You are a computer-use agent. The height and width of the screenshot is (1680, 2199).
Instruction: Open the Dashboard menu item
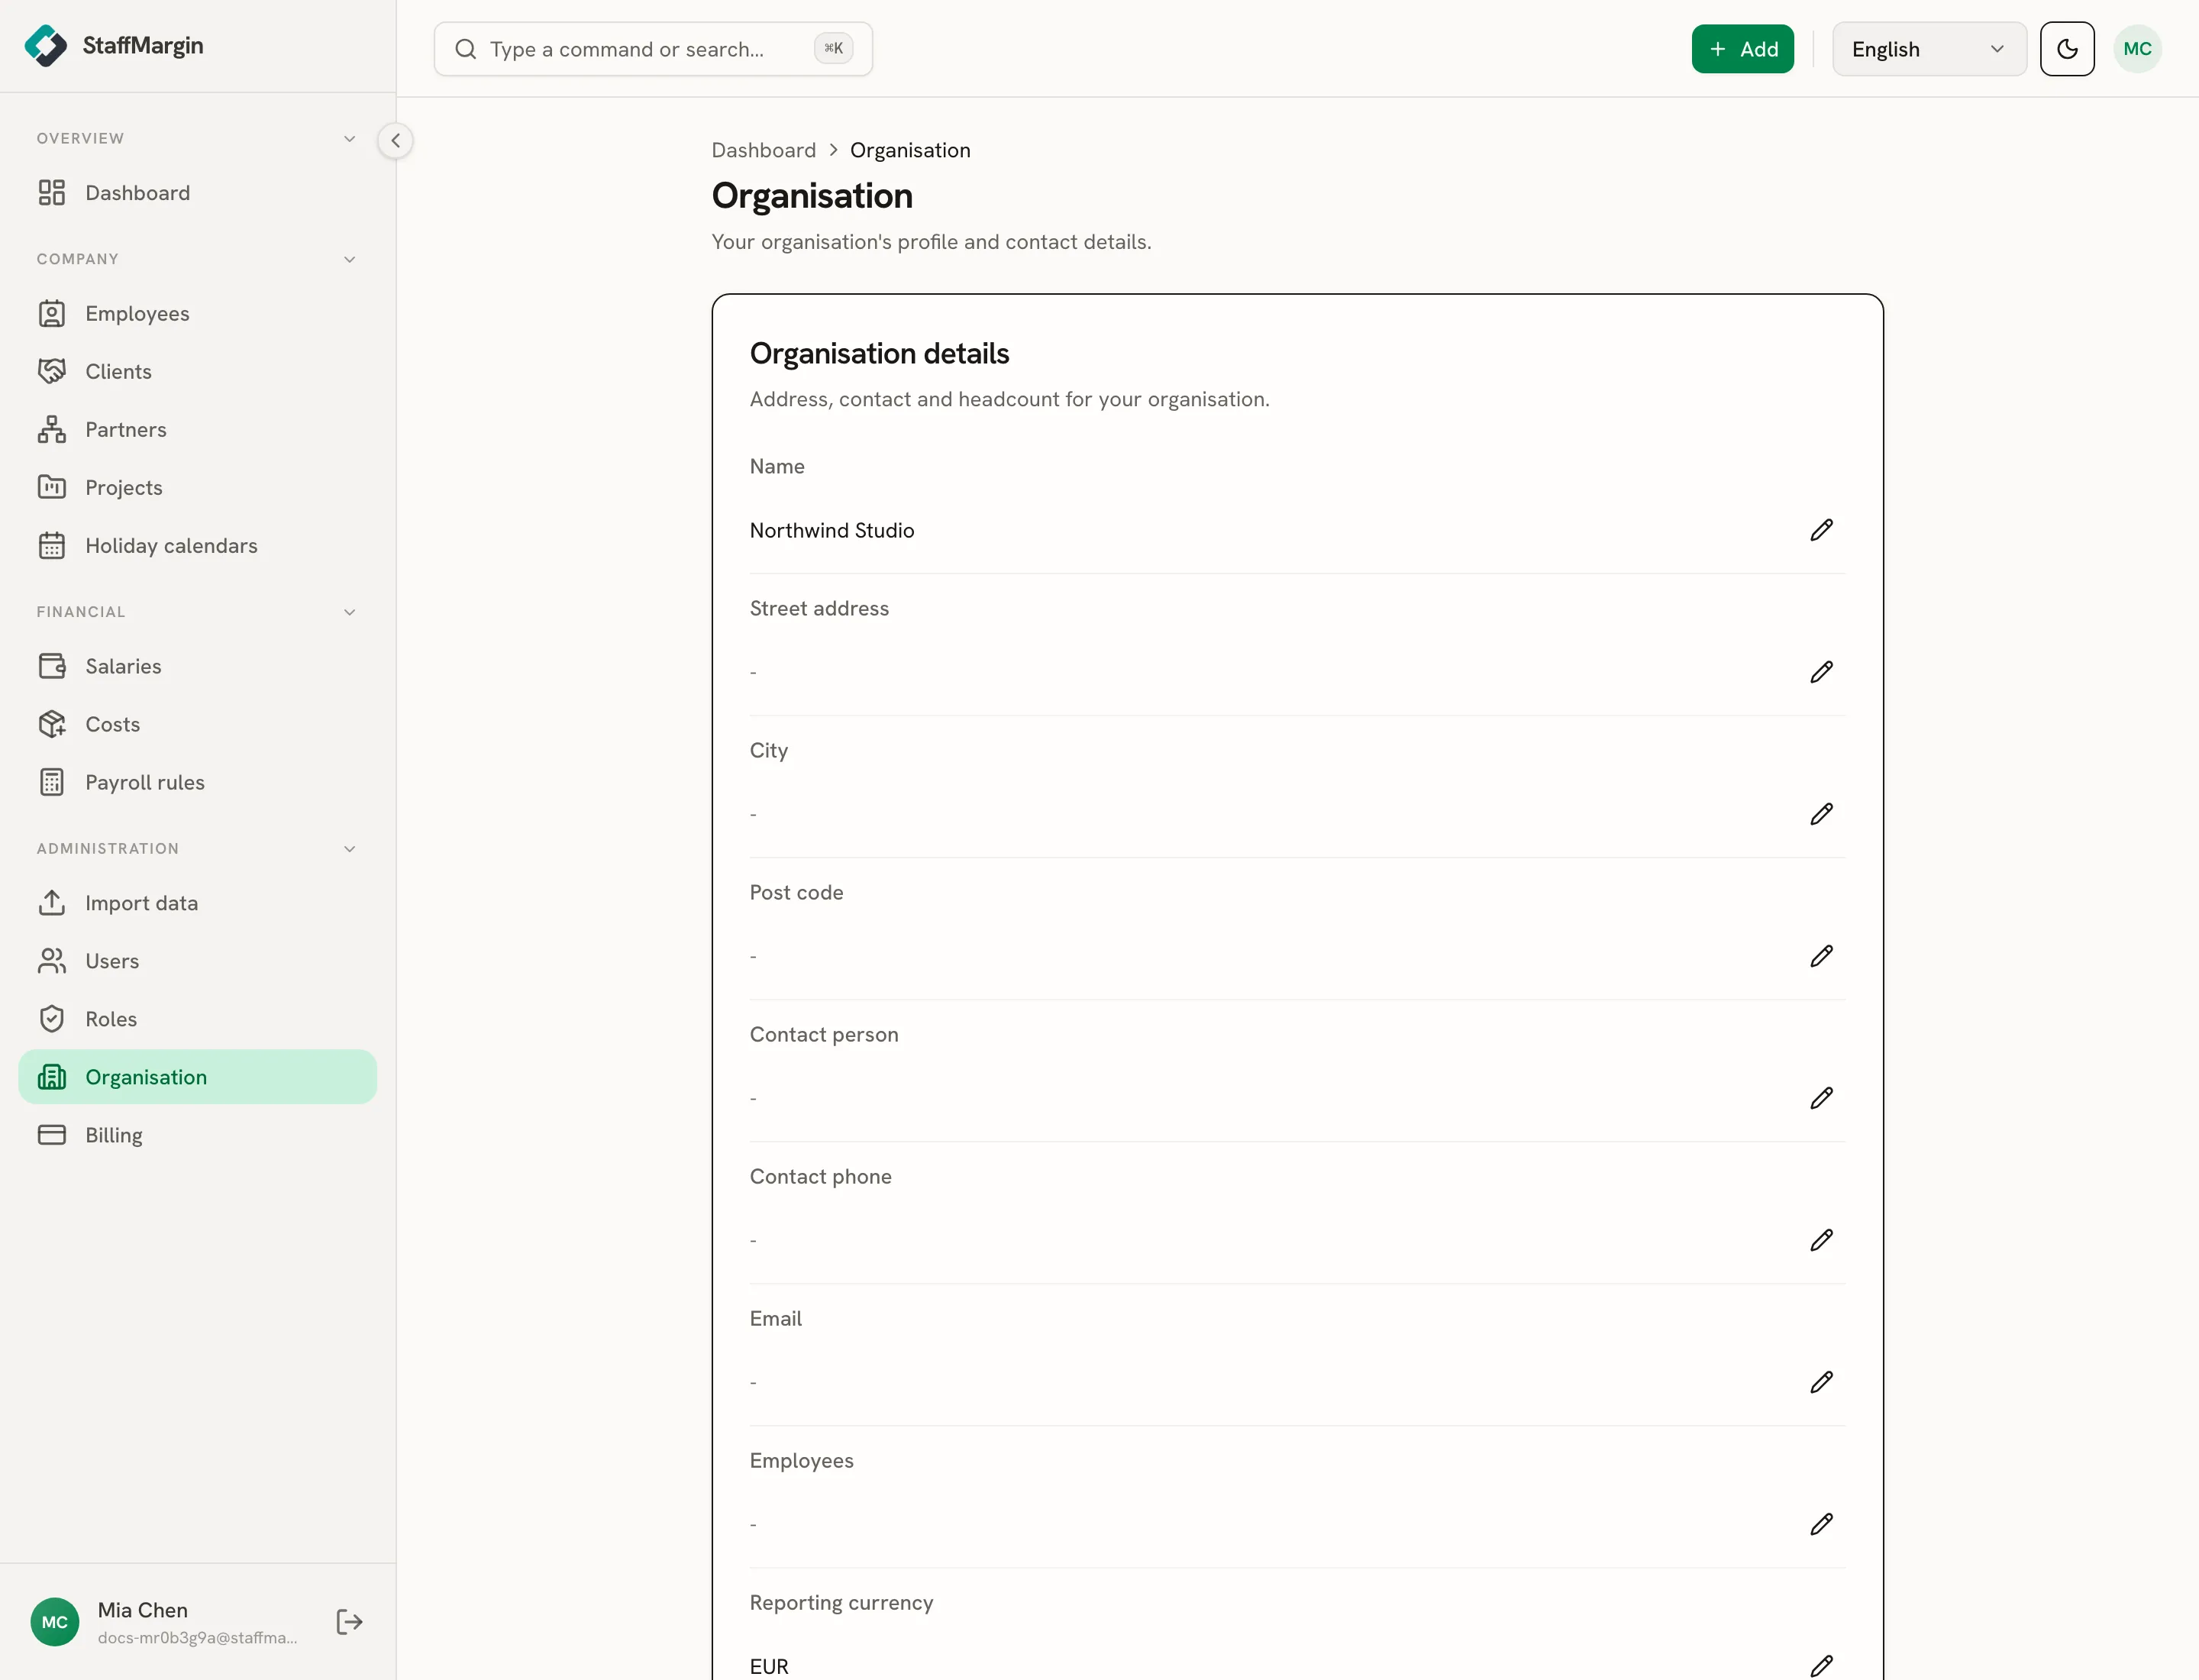198,193
